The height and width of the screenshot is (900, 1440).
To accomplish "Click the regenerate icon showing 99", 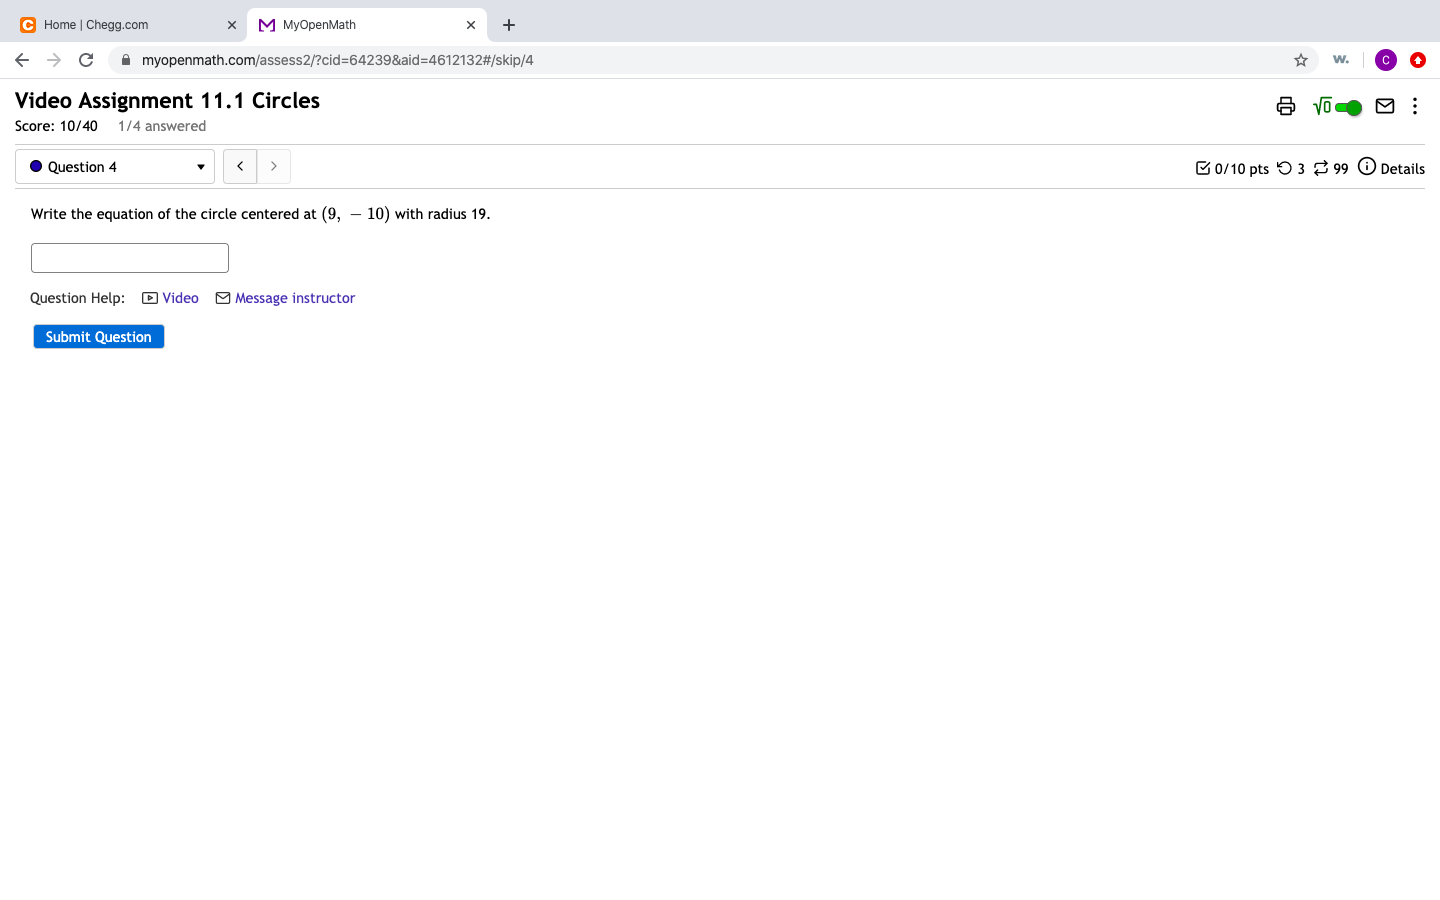I will pyautogui.click(x=1321, y=168).
